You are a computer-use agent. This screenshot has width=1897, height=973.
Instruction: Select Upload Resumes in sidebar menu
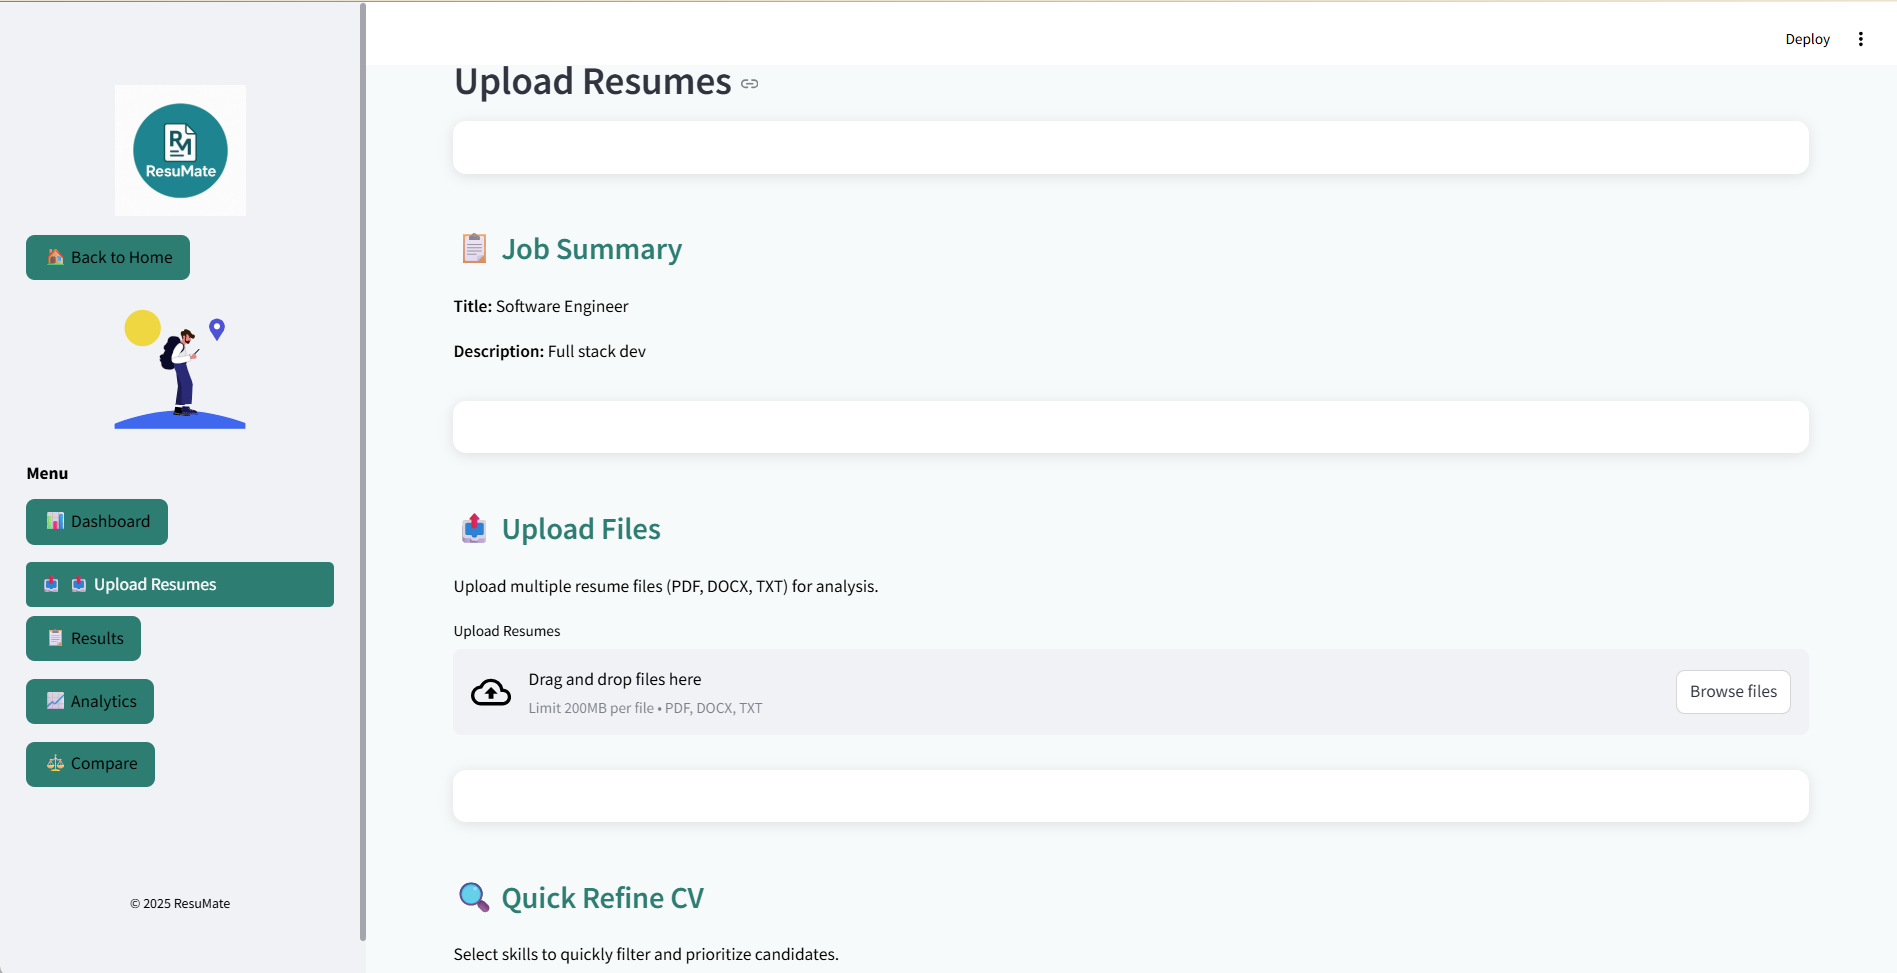180,584
